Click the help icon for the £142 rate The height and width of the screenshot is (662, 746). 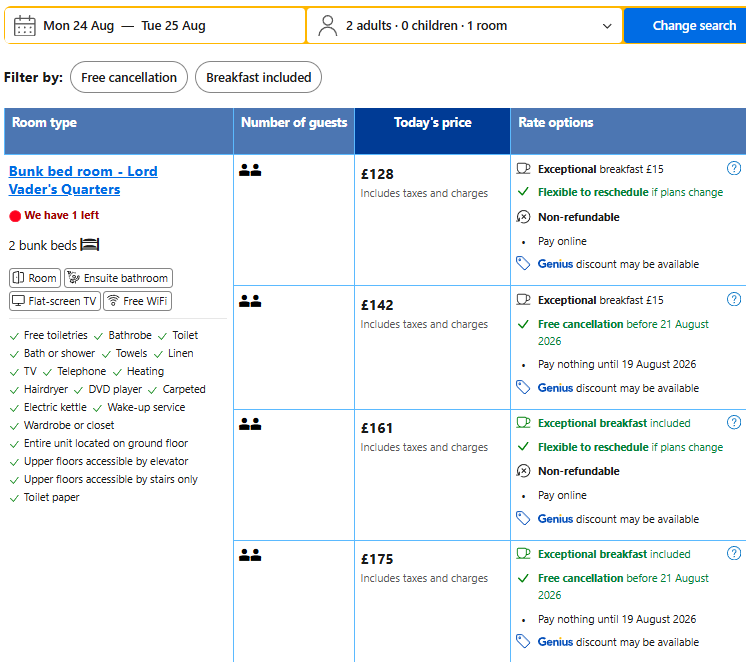(x=734, y=299)
